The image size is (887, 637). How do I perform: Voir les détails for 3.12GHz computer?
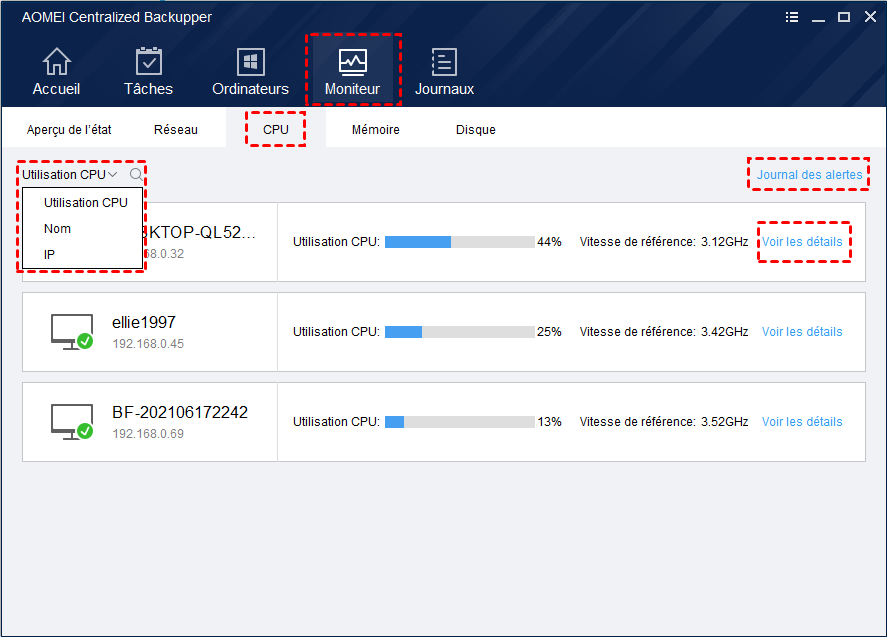[x=802, y=242]
